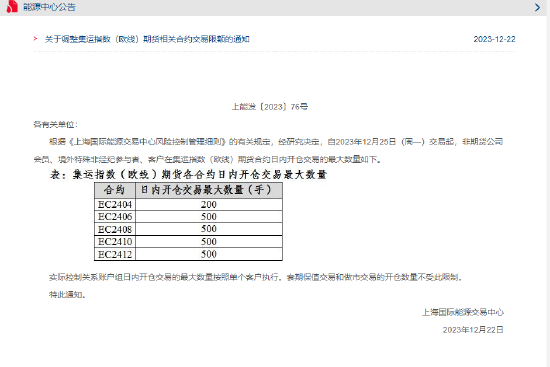
Task: Select the closing text 特此通知。
Action: pyautogui.click(x=67, y=295)
